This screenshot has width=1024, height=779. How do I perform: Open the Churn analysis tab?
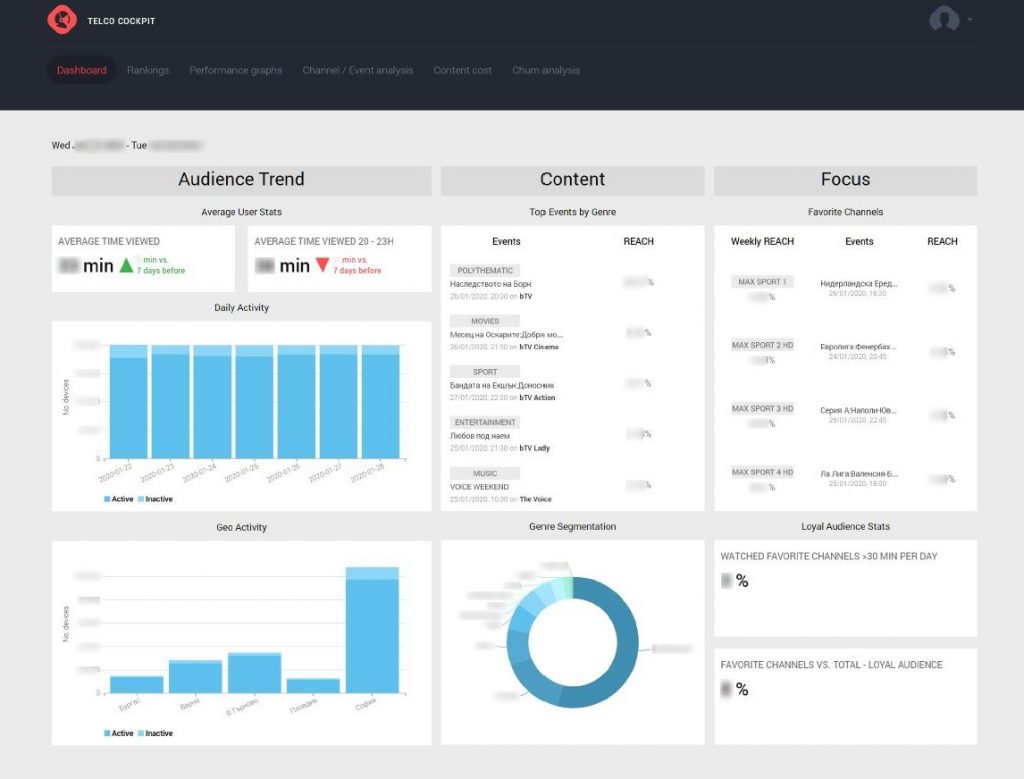546,71
